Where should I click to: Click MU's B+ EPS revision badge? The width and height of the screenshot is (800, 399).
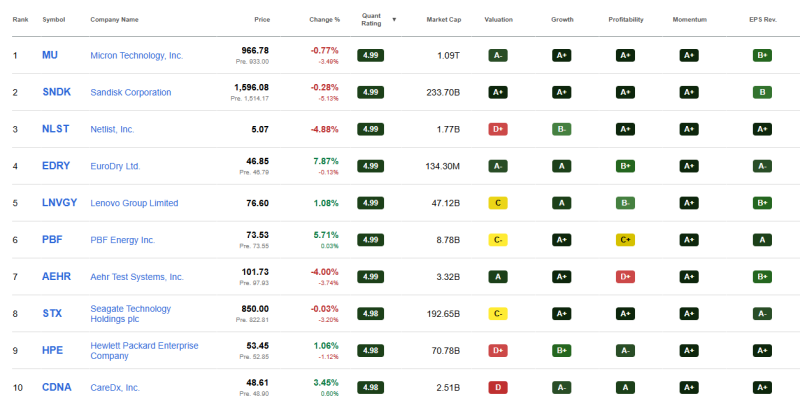pyautogui.click(x=762, y=55)
